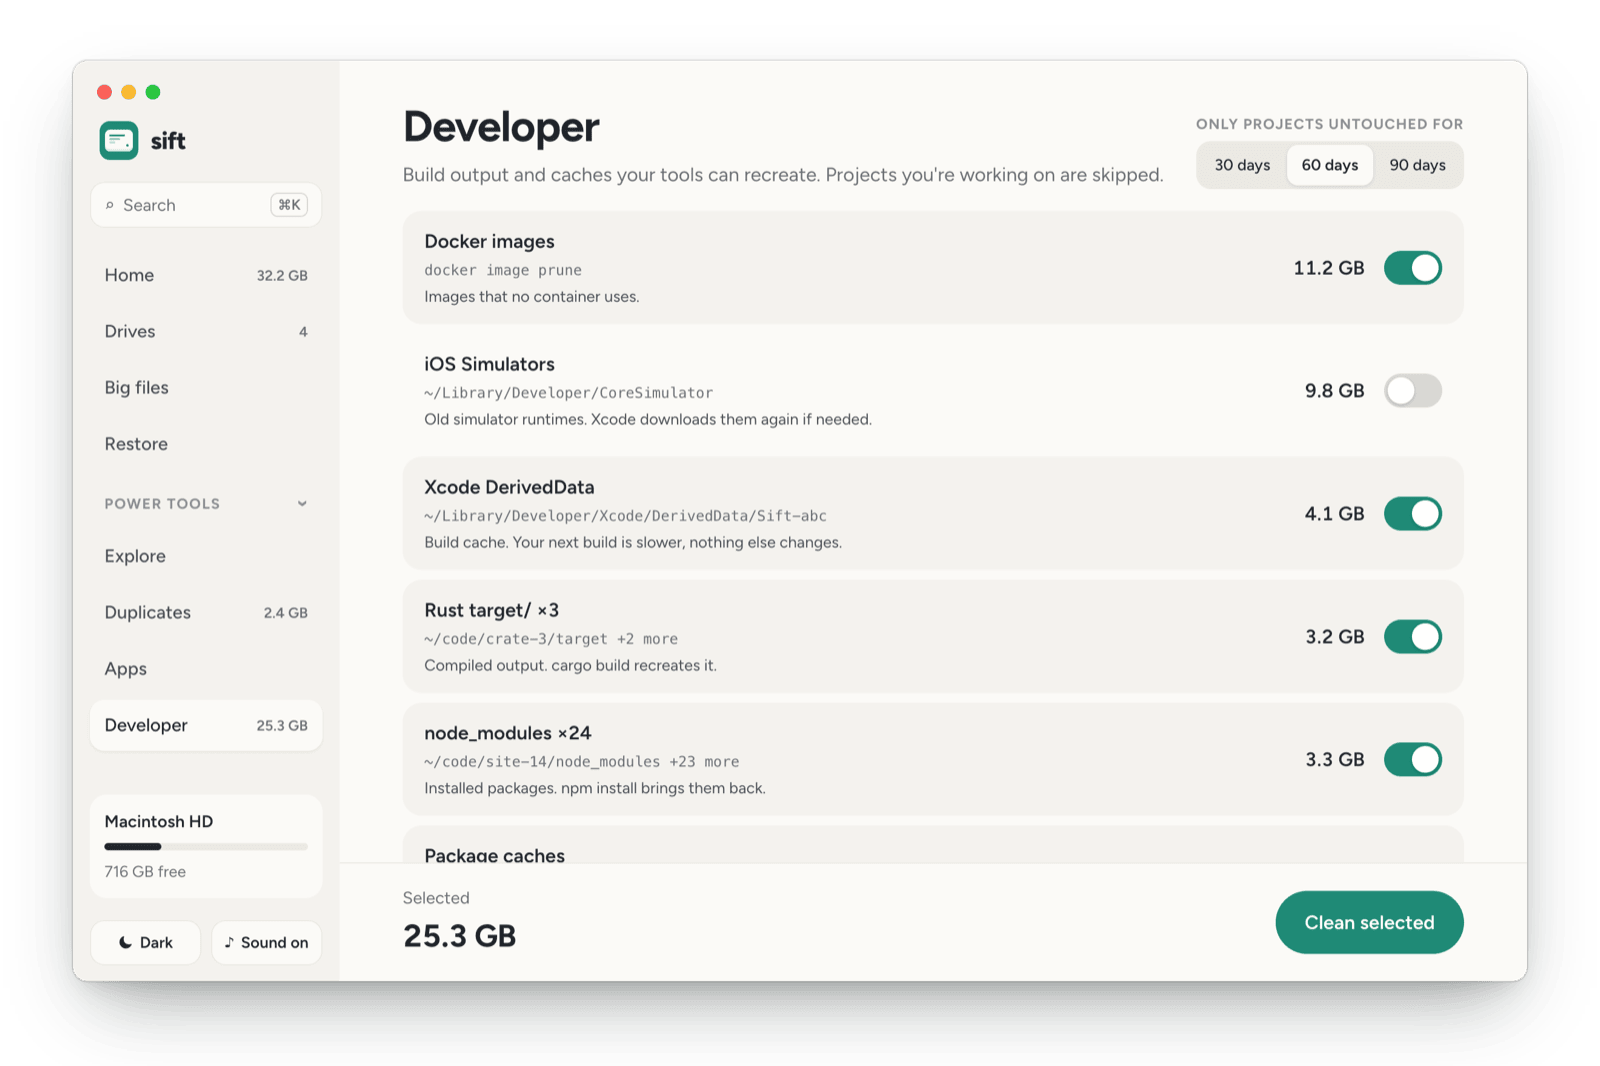Click the iOS Simulators title
The width and height of the screenshot is (1600, 1066).
pyautogui.click(x=489, y=364)
